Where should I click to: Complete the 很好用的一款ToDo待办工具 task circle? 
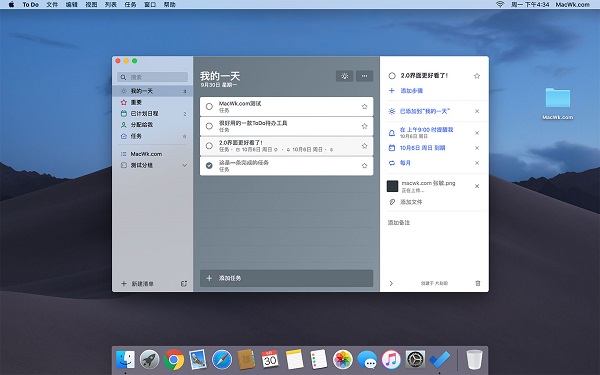point(209,126)
